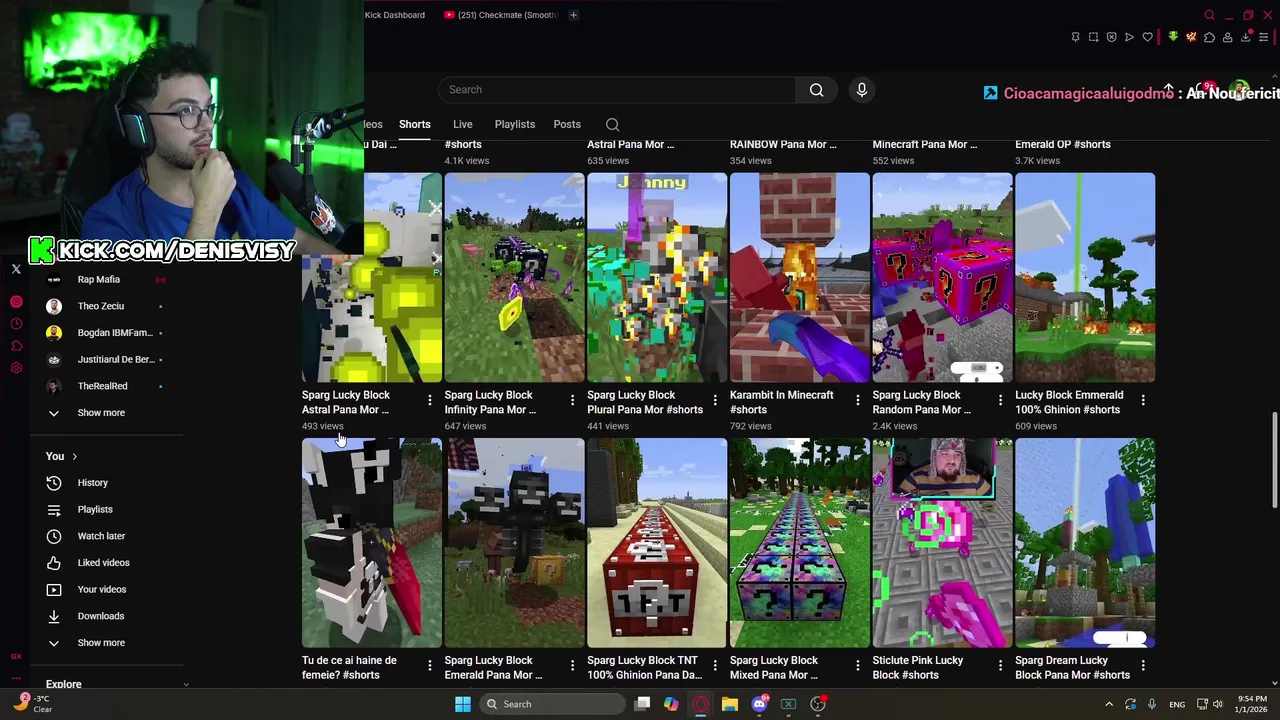The height and width of the screenshot is (720, 1280).
Task: Open Justitiarul De Ber subscription channel
Action: click(x=116, y=360)
